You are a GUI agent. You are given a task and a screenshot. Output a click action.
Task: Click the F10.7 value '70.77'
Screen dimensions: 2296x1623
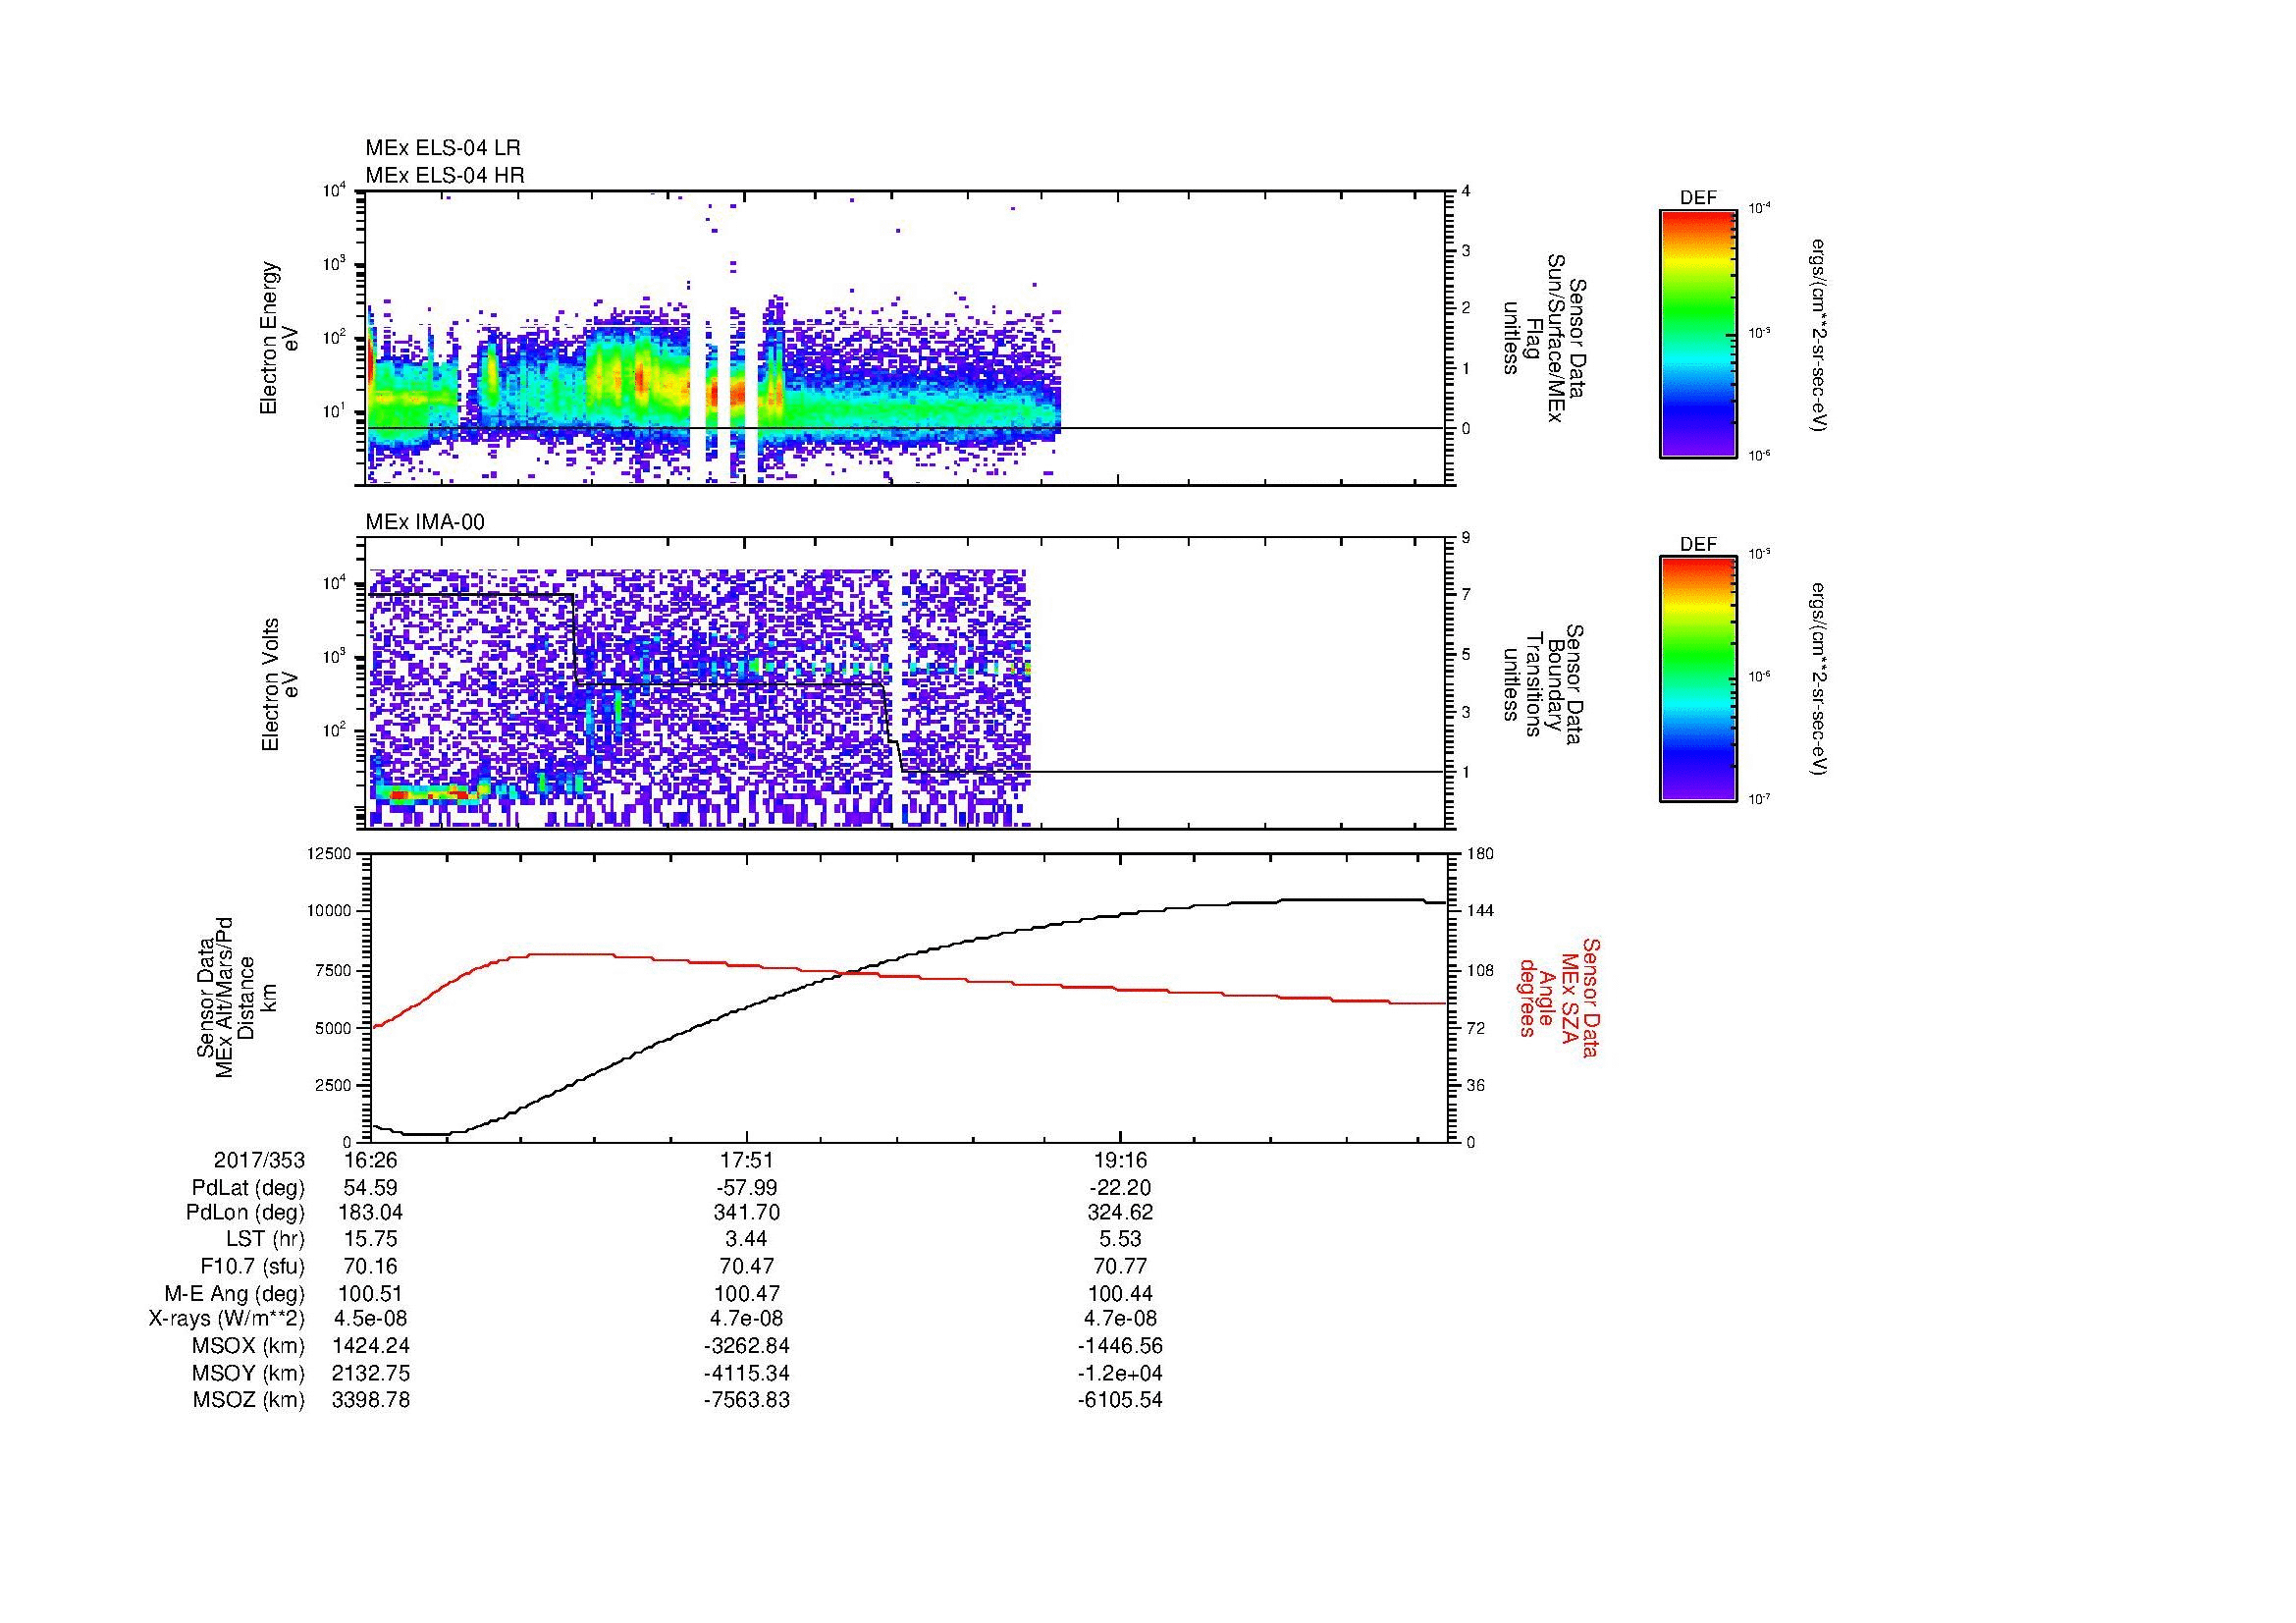(x=1121, y=1266)
